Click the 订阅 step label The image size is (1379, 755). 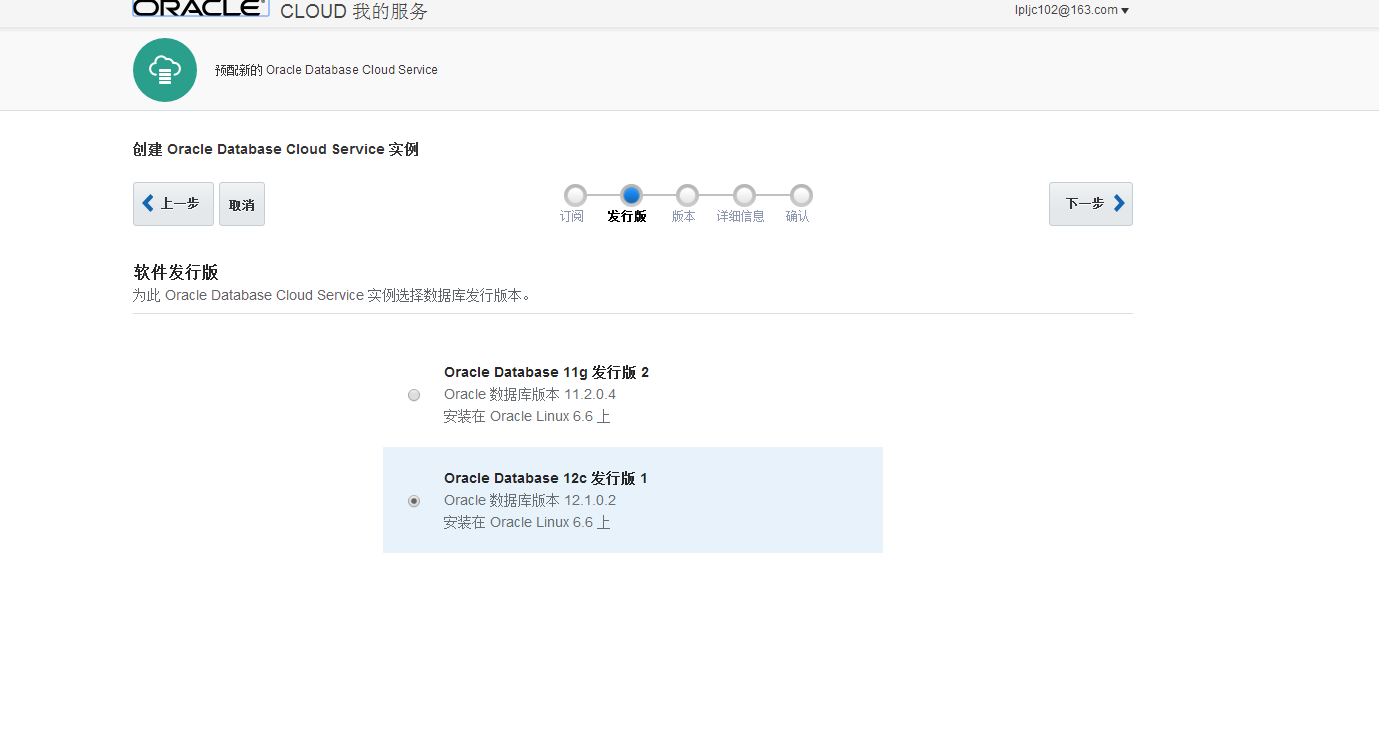point(572,216)
